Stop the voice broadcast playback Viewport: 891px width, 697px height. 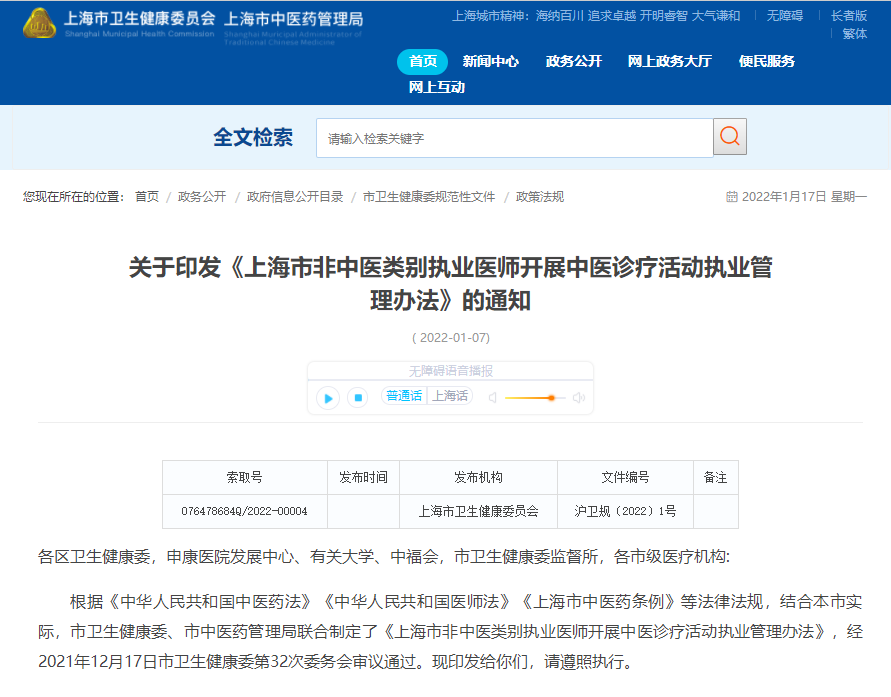tap(358, 398)
